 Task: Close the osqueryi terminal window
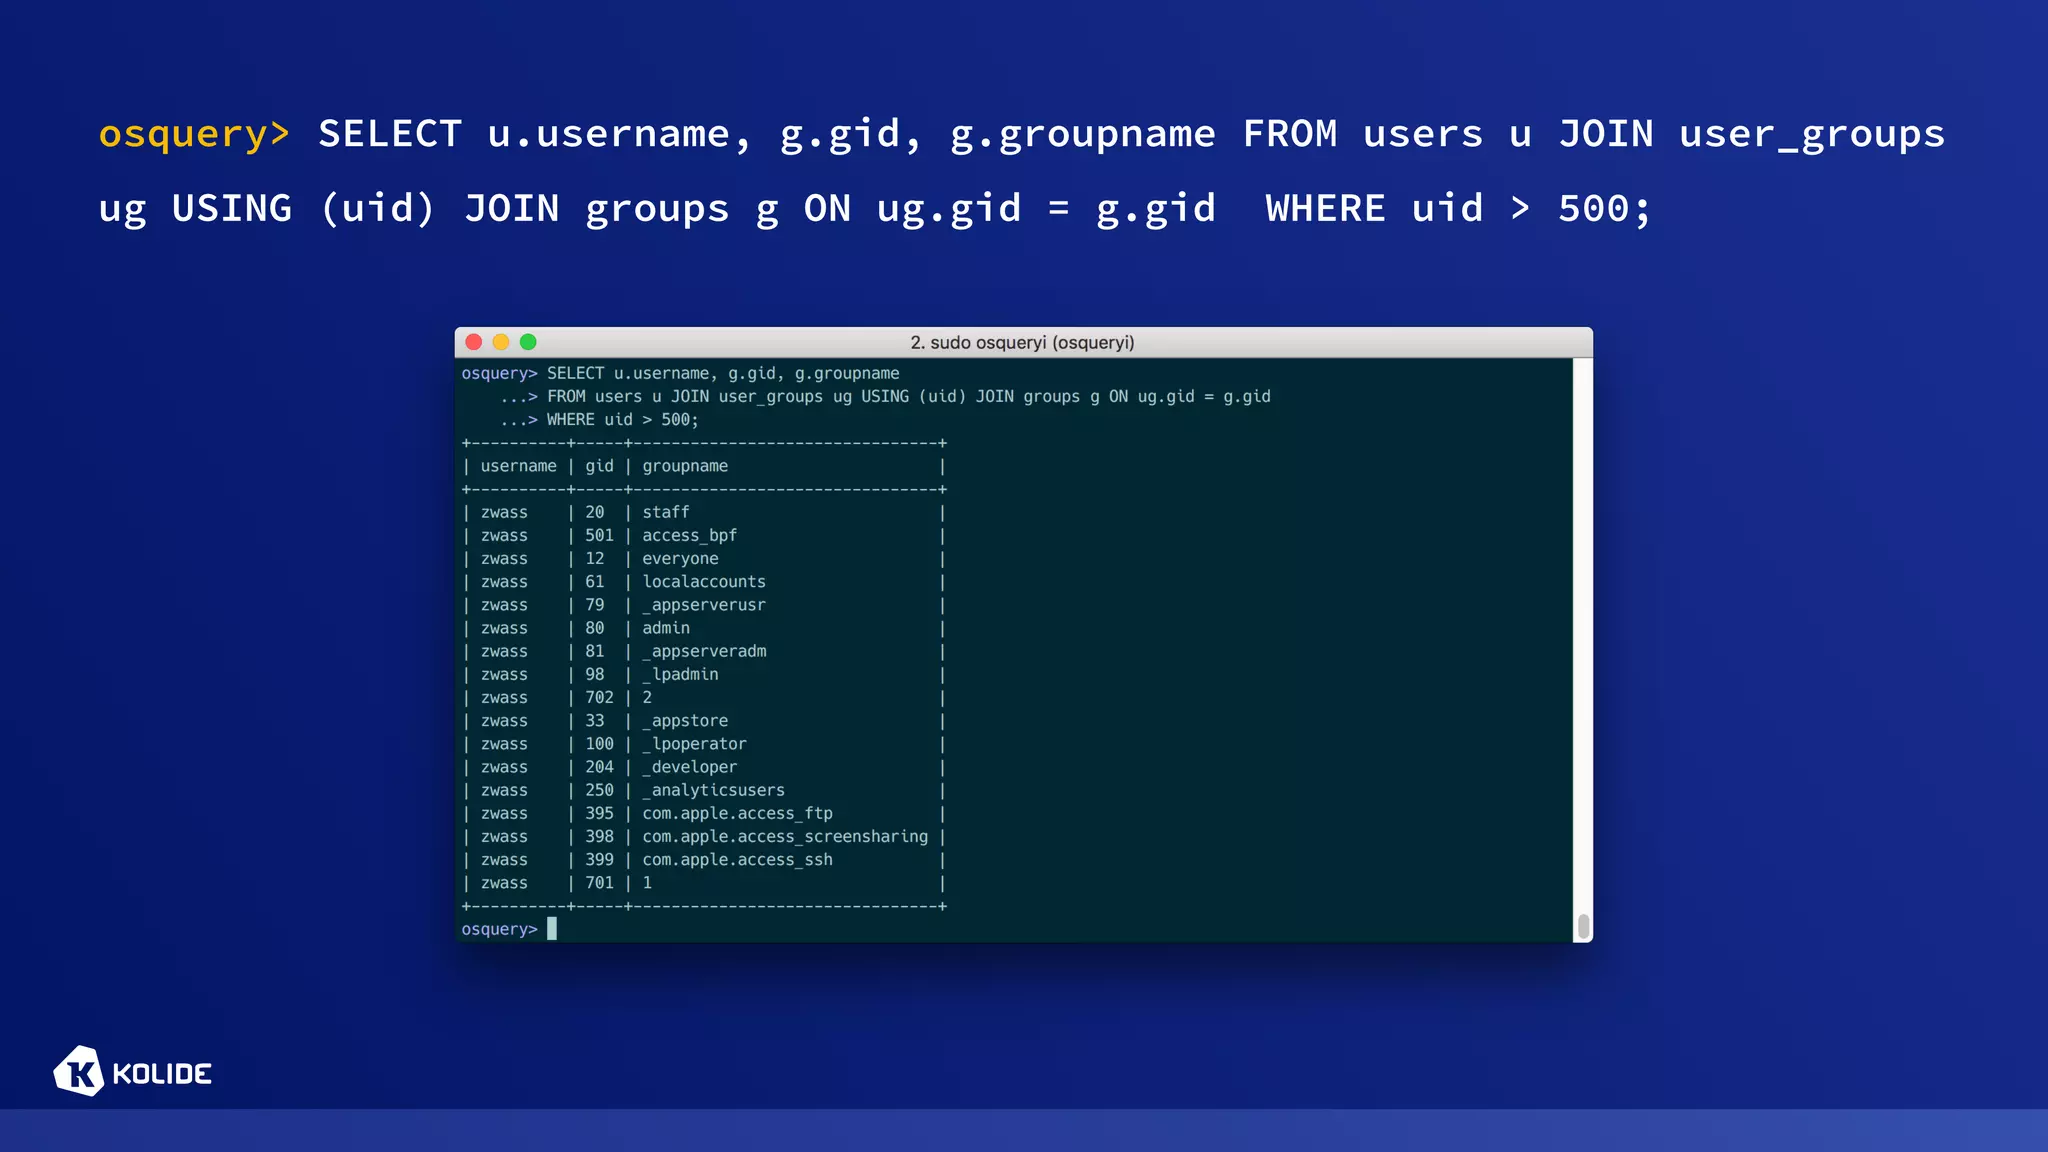[474, 342]
